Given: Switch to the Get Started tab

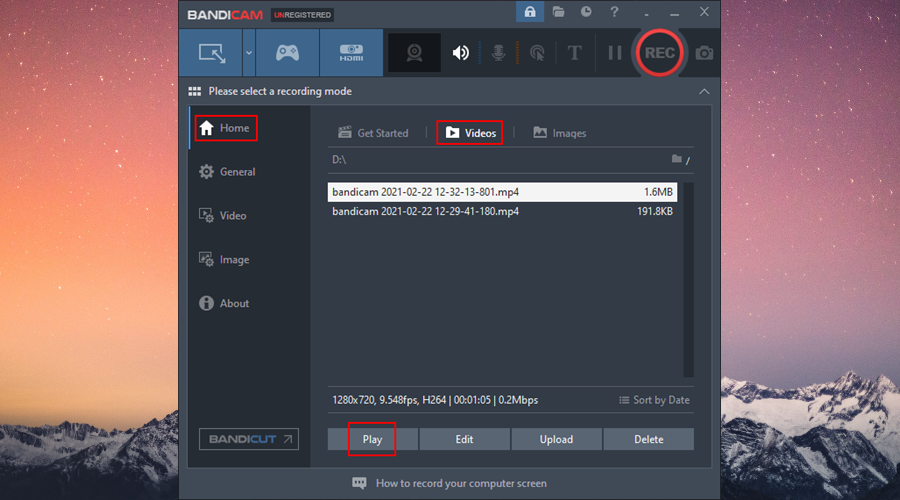Looking at the screenshot, I should (373, 133).
